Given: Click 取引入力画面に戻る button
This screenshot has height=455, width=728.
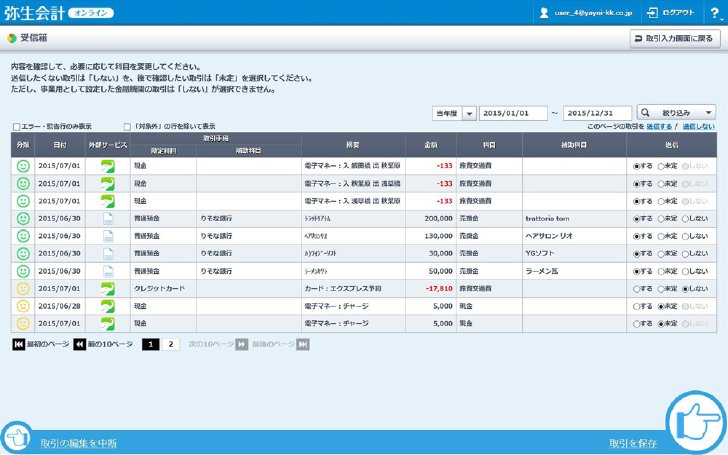Looking at the screenshot, I should pyautogui.click(x=675, y=39).
